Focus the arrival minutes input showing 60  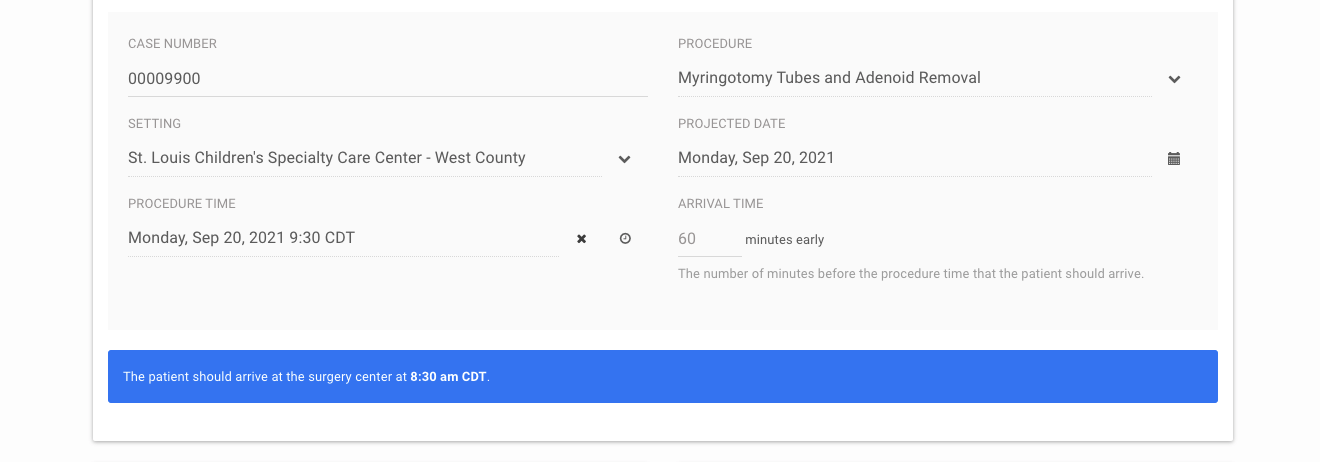click(x=709, y=239)
